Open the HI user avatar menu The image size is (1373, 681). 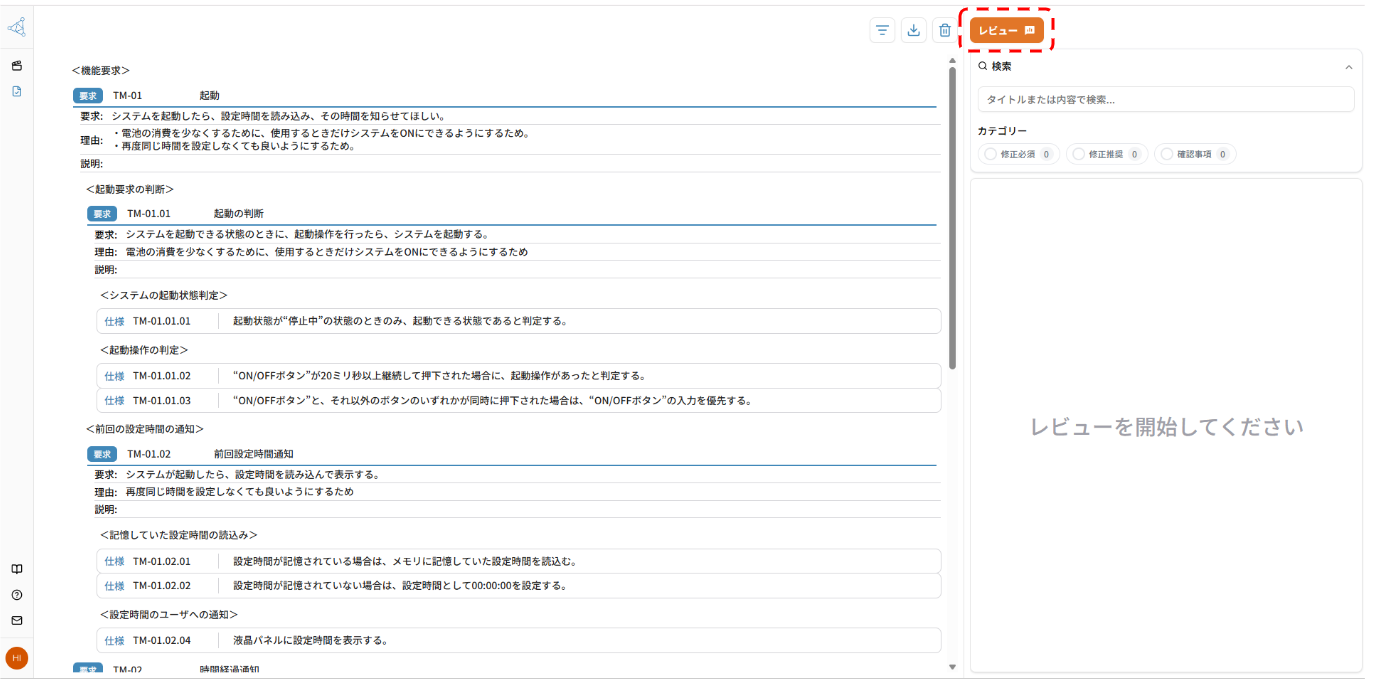[17, 659]
